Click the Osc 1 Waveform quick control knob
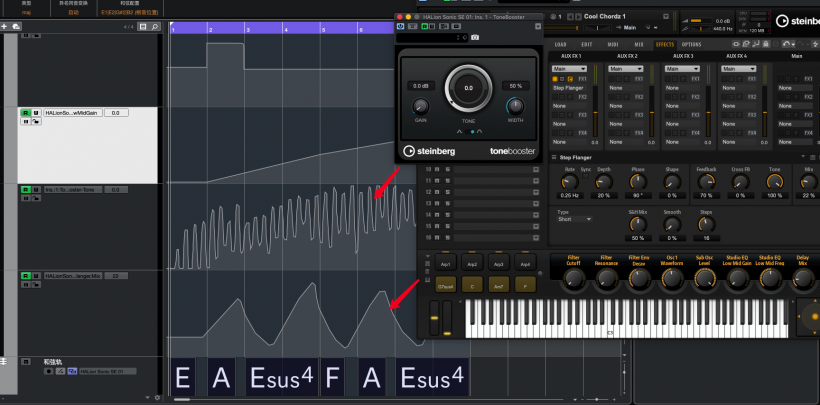This screenshot has width=820, height=405. coord(672,280)
